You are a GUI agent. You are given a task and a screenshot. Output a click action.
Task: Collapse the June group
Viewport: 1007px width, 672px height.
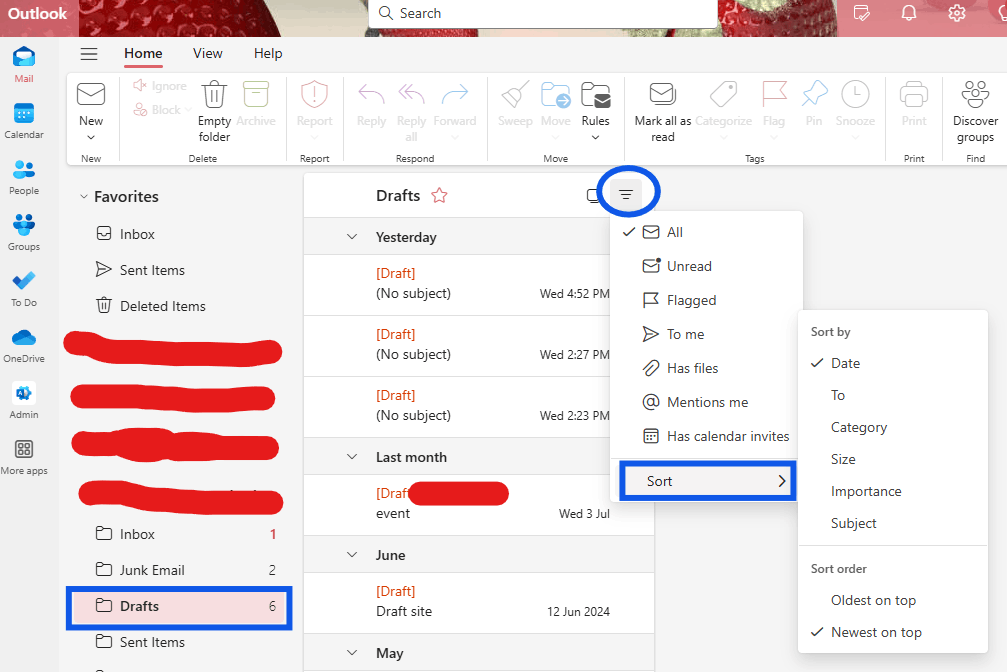pyautogui.click(x=352, y=555)
